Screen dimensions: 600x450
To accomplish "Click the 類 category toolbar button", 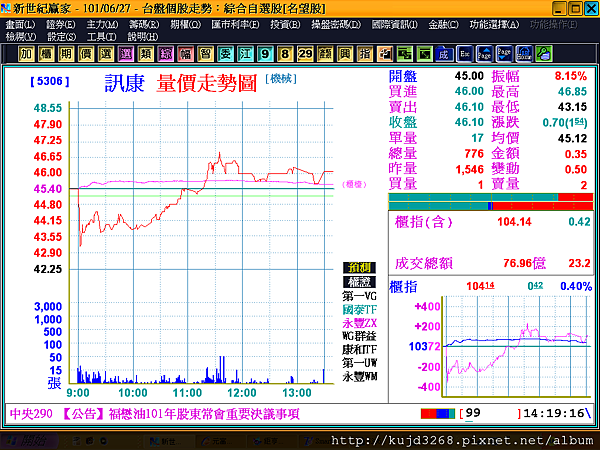I will pyautogui.click(x=145, y=54).
